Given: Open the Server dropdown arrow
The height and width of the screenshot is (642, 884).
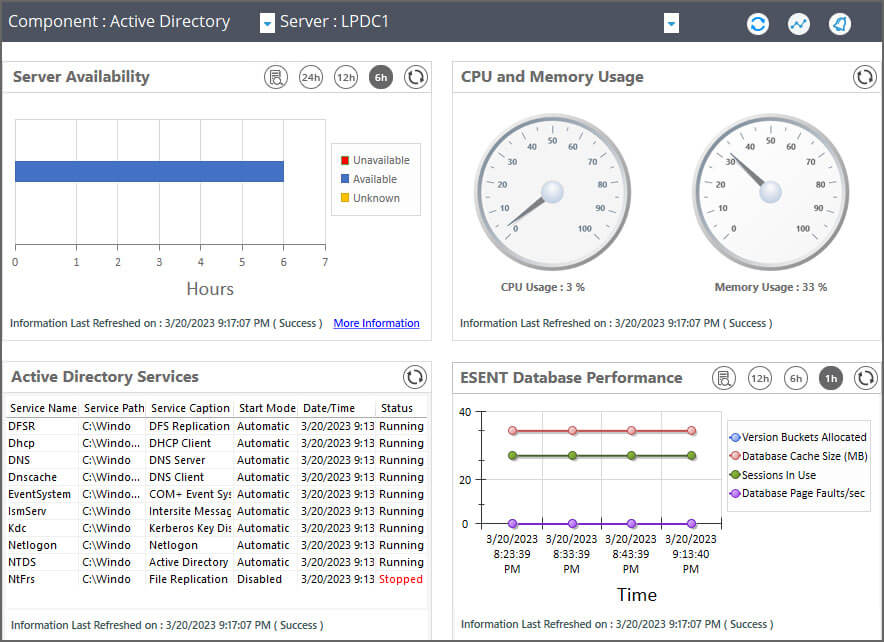Looking at the screenshot, I should pyautogui.click(x=671, y=24).
